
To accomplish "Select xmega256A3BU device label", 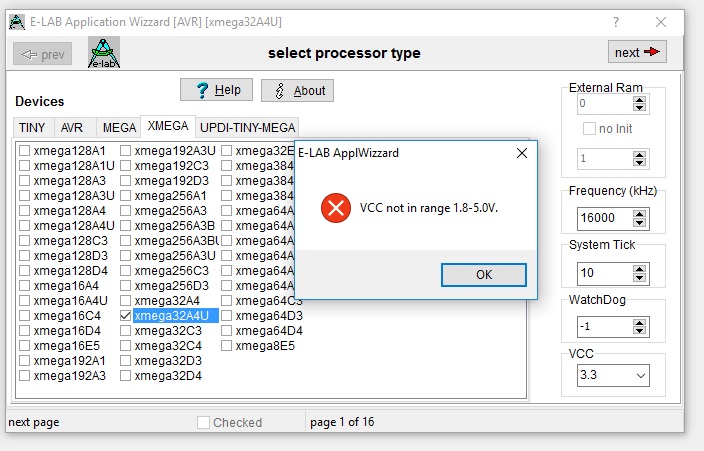I will pyautogui.click(x=176, y=241).
